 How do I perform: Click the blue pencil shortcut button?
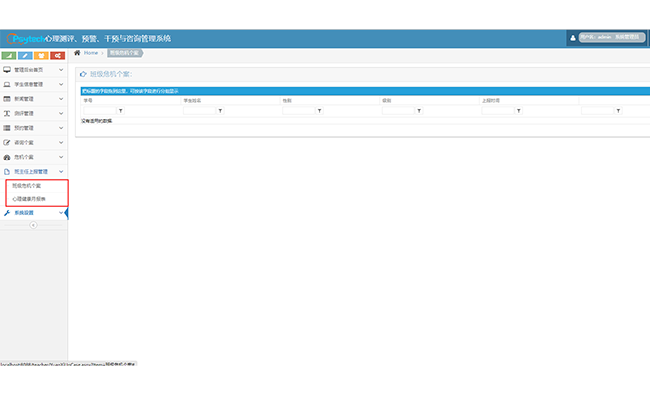[x=25, y=56]
